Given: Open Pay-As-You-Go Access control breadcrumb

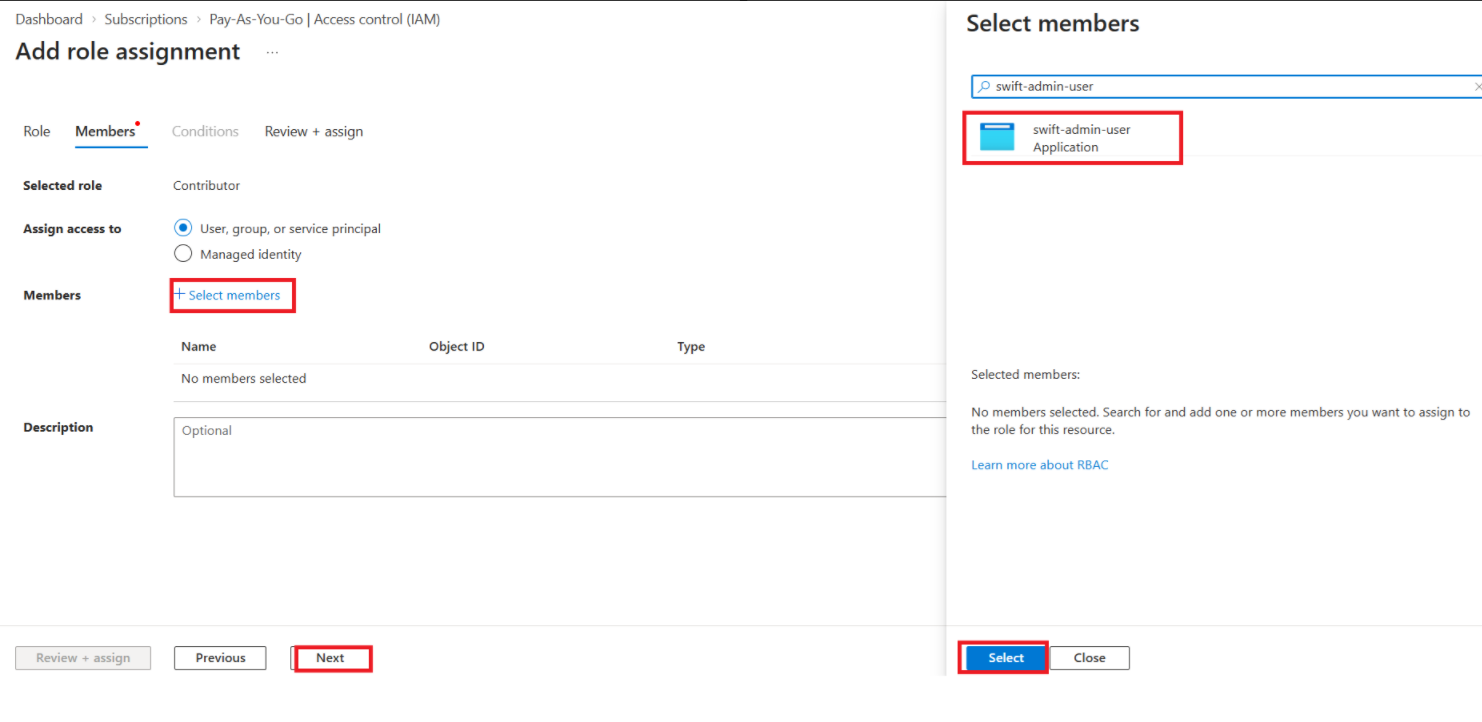Looking at the screenshot, I should click(x=324, y=19).
